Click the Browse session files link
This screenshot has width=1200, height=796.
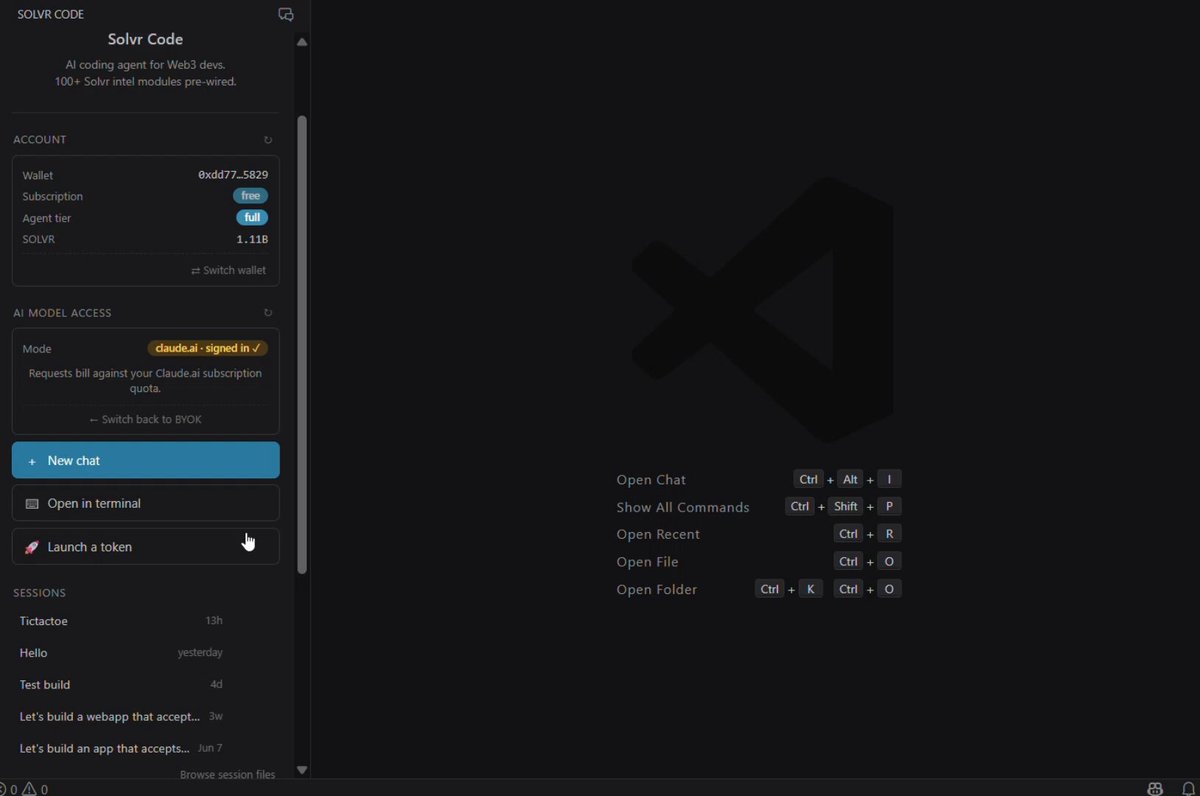227,774
